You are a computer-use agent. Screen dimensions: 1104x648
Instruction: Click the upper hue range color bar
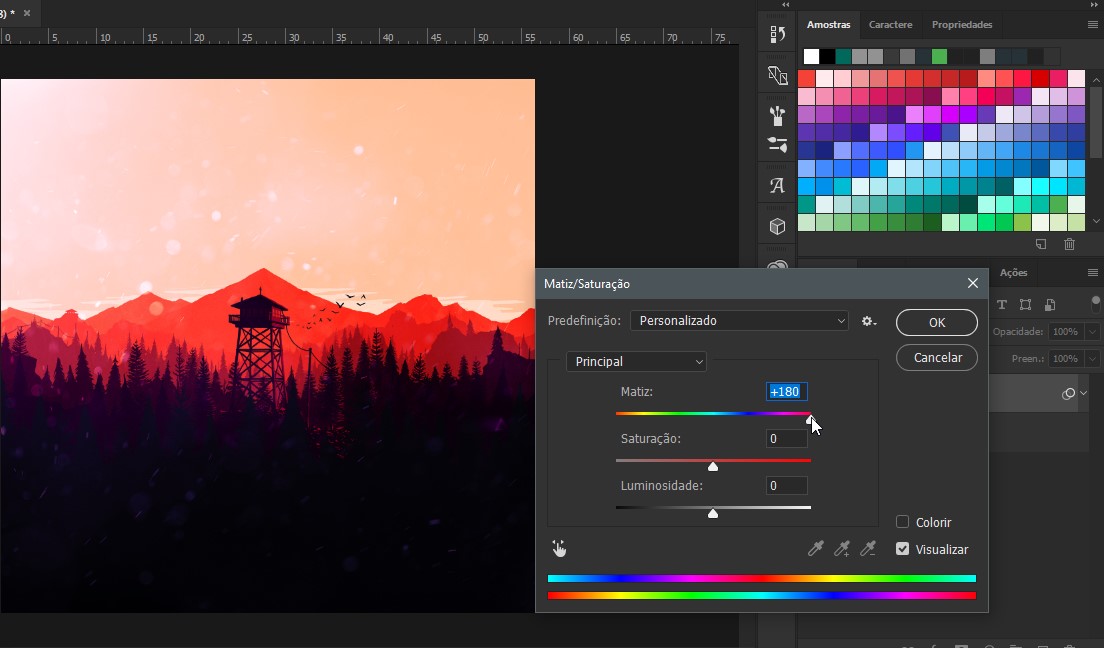click(762, 578)
